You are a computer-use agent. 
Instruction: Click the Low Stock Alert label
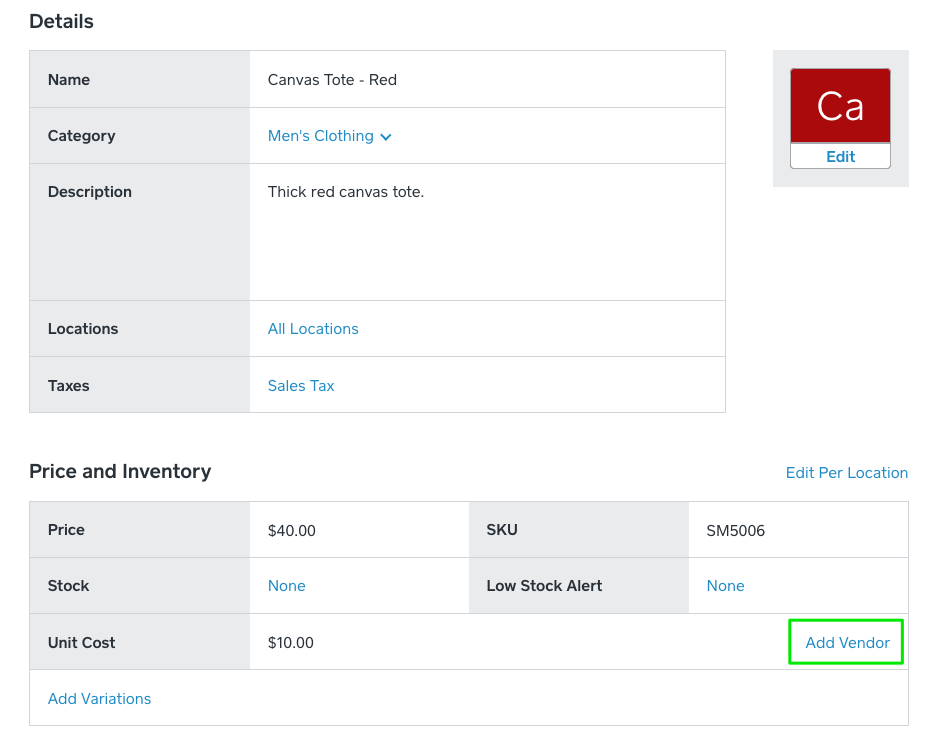click(544, 586)
